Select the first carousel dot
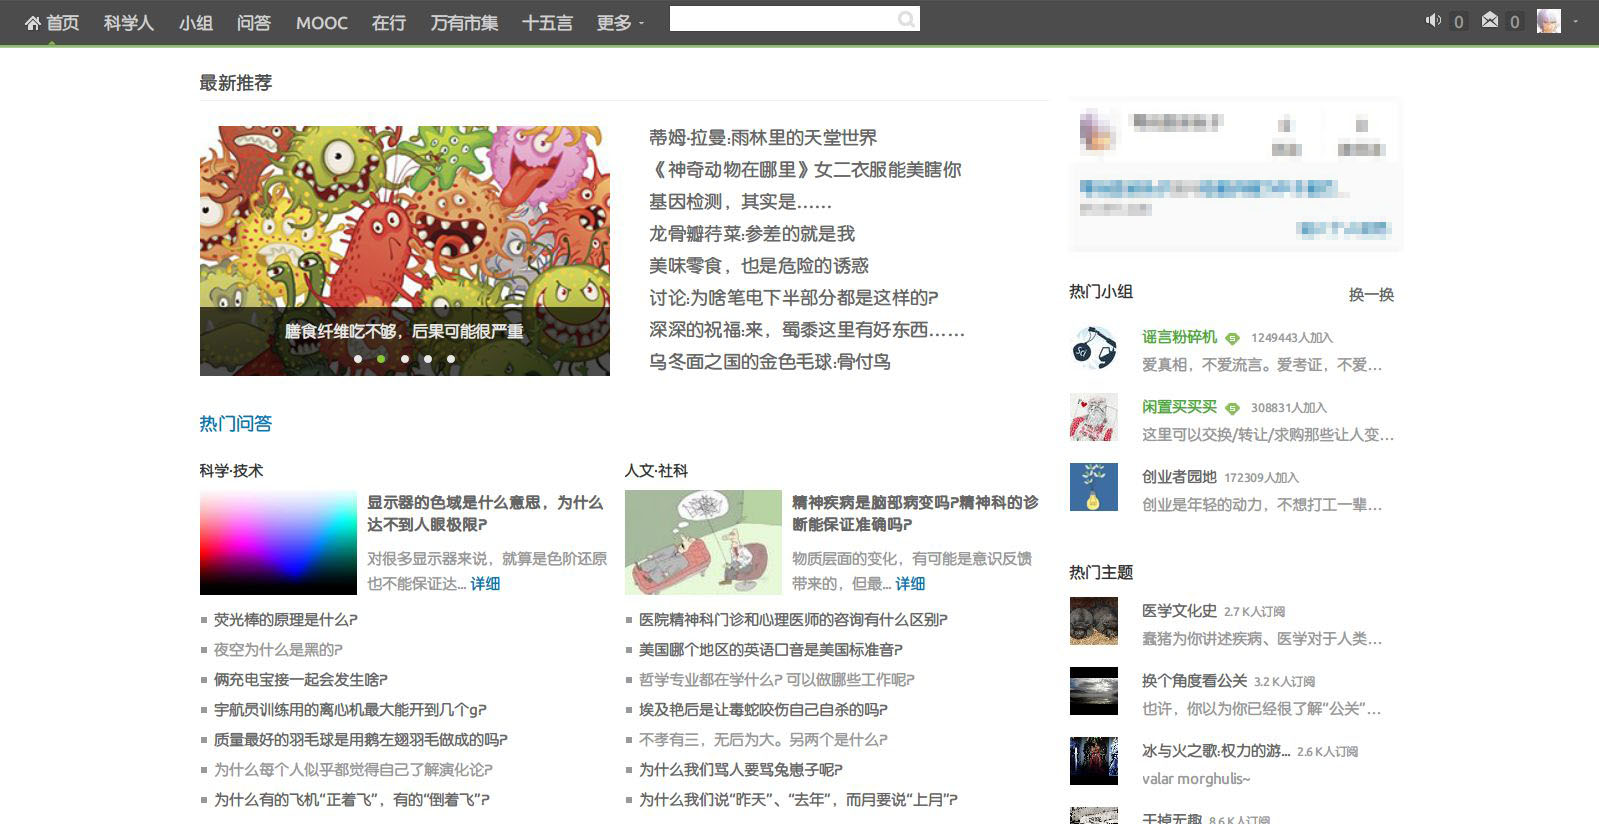The image size is (1599, 824). 358,358
